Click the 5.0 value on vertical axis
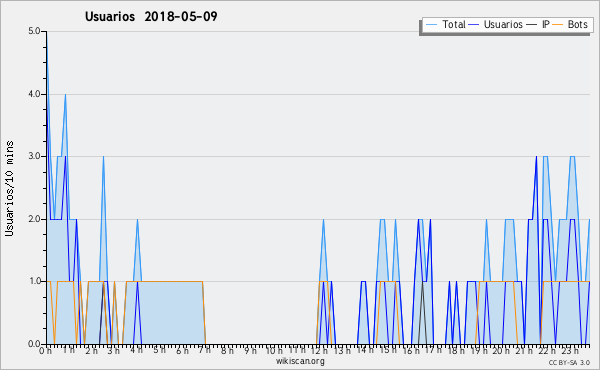 coord(34,31)
